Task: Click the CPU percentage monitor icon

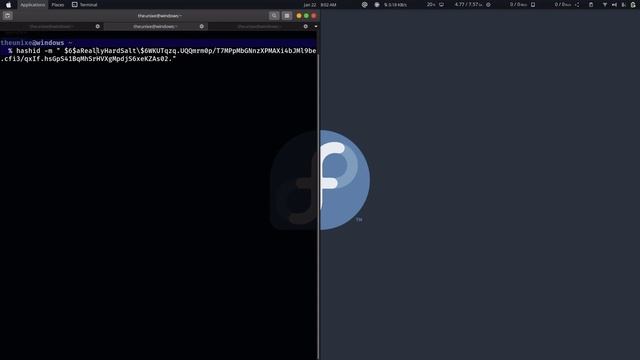Action: (x=441, y=5)
